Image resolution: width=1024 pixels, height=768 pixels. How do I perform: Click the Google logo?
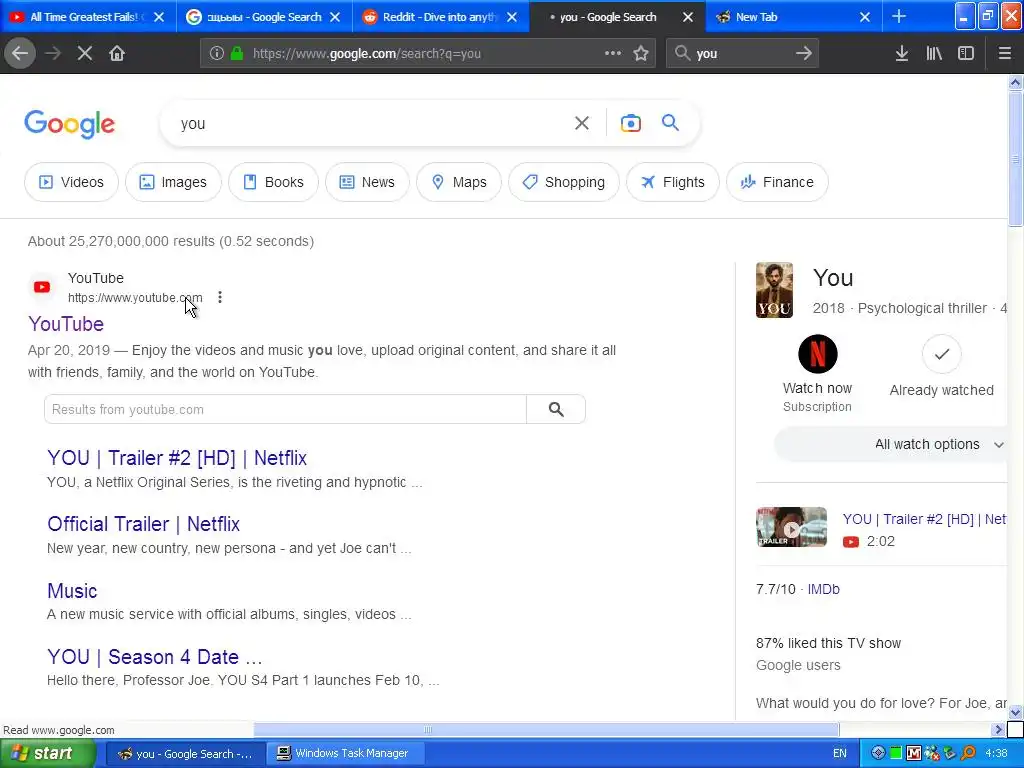[x=70, y=124]
